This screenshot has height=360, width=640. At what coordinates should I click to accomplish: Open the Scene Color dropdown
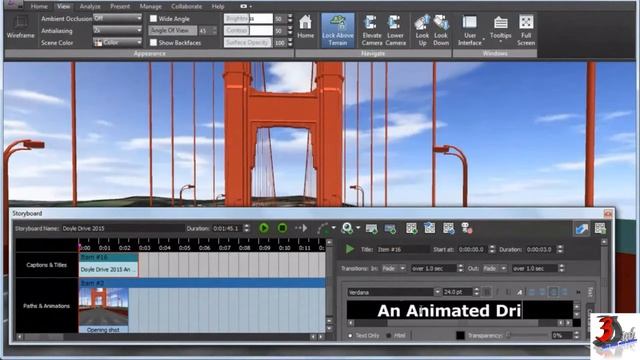point(118,42)
